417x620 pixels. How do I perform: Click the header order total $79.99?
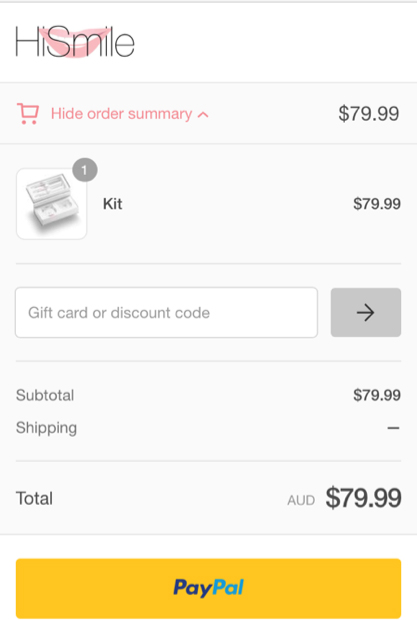368,114
